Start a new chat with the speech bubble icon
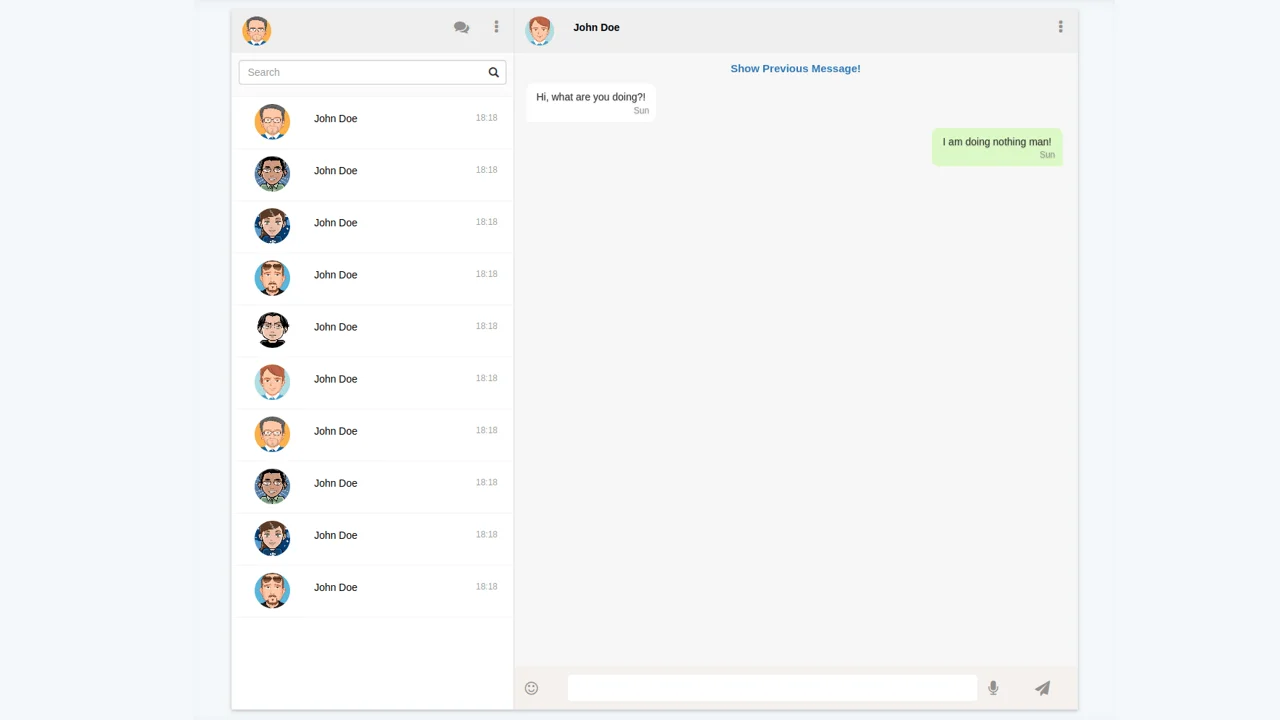 [x=461, y=27]
